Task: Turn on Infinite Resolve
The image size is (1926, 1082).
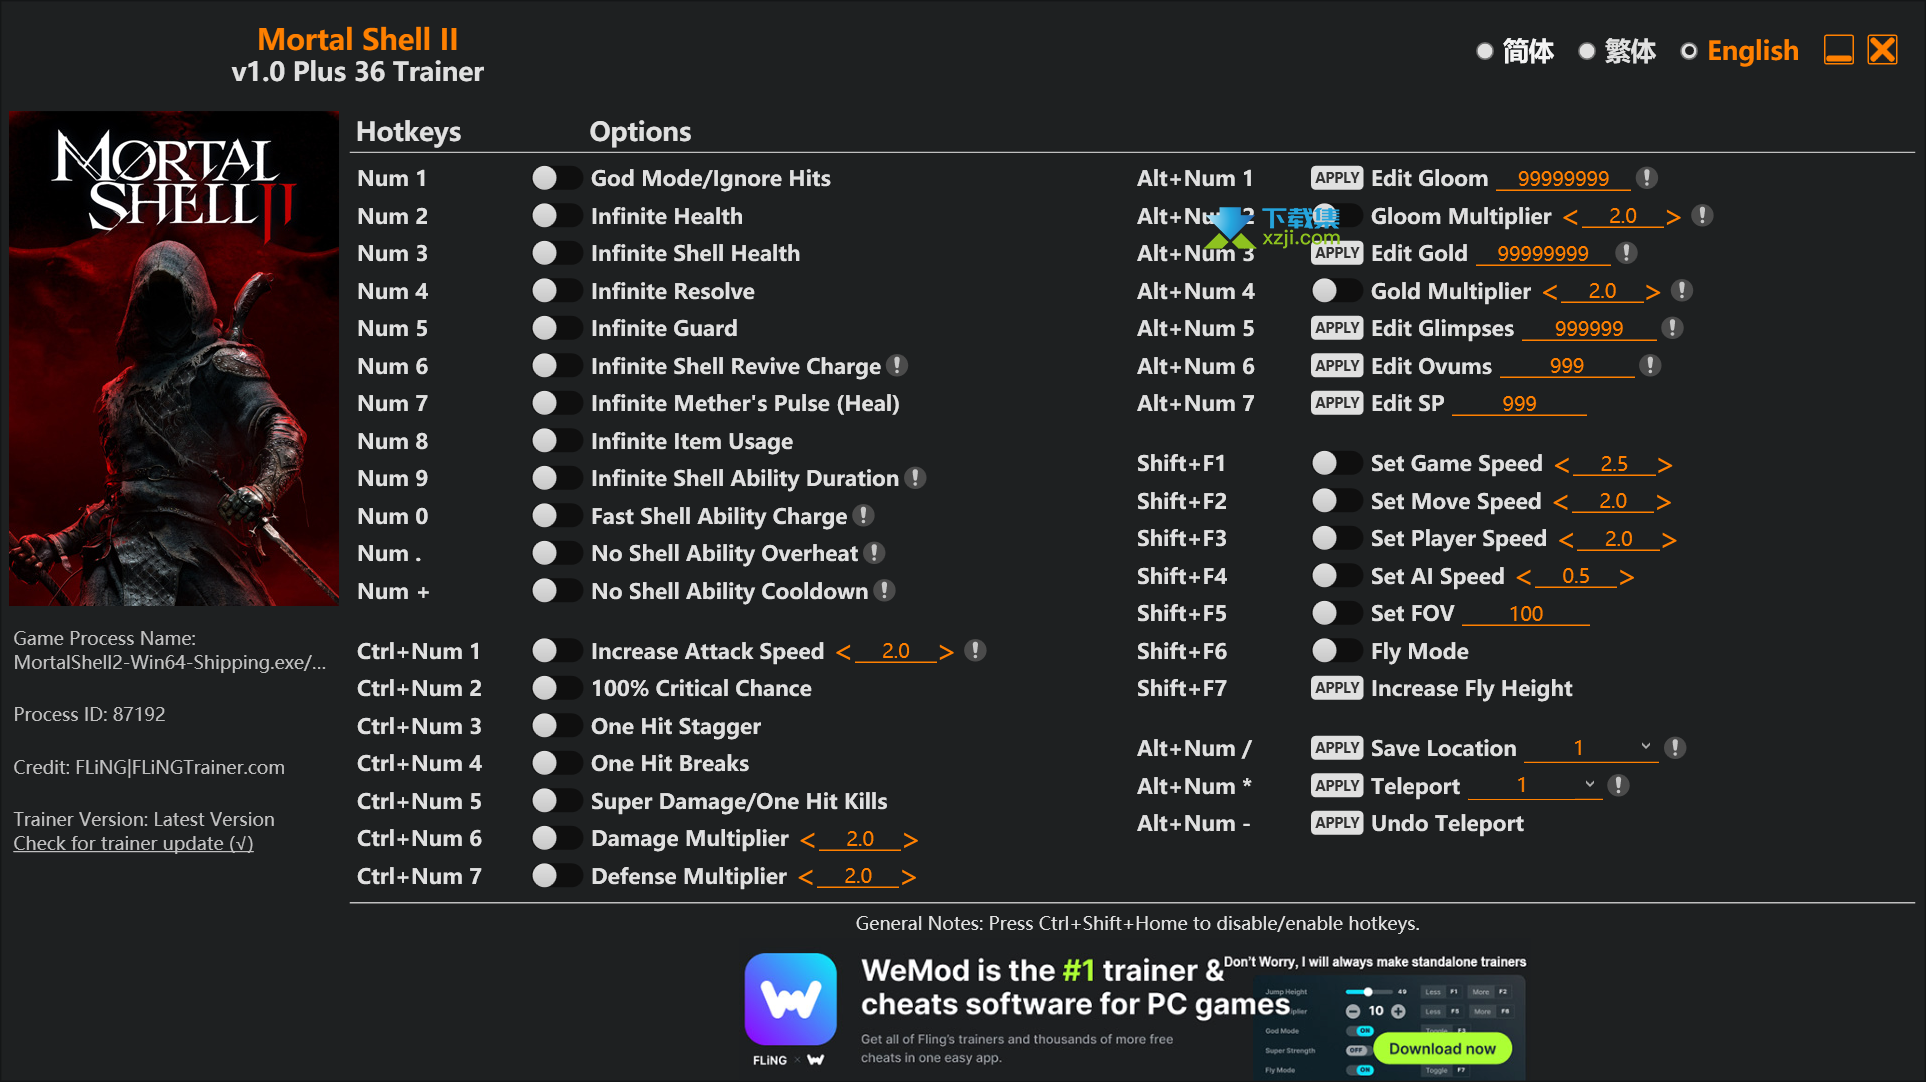Action: [x=556, y=291]
